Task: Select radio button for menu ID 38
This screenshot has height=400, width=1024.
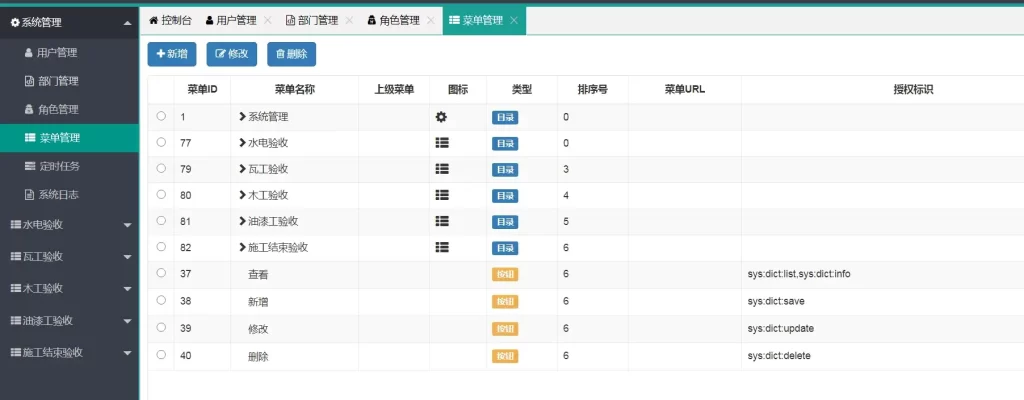Action: [161, 300]
